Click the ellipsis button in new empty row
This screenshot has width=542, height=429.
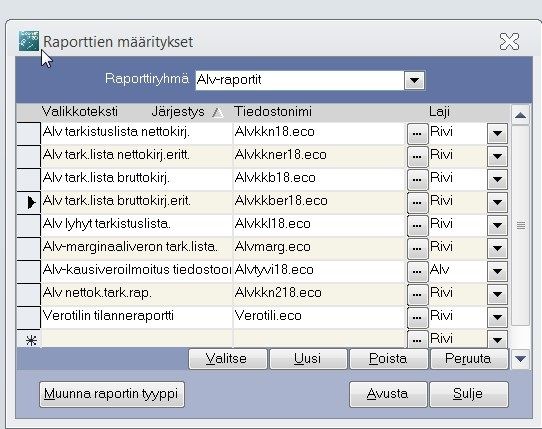point(417,339)
